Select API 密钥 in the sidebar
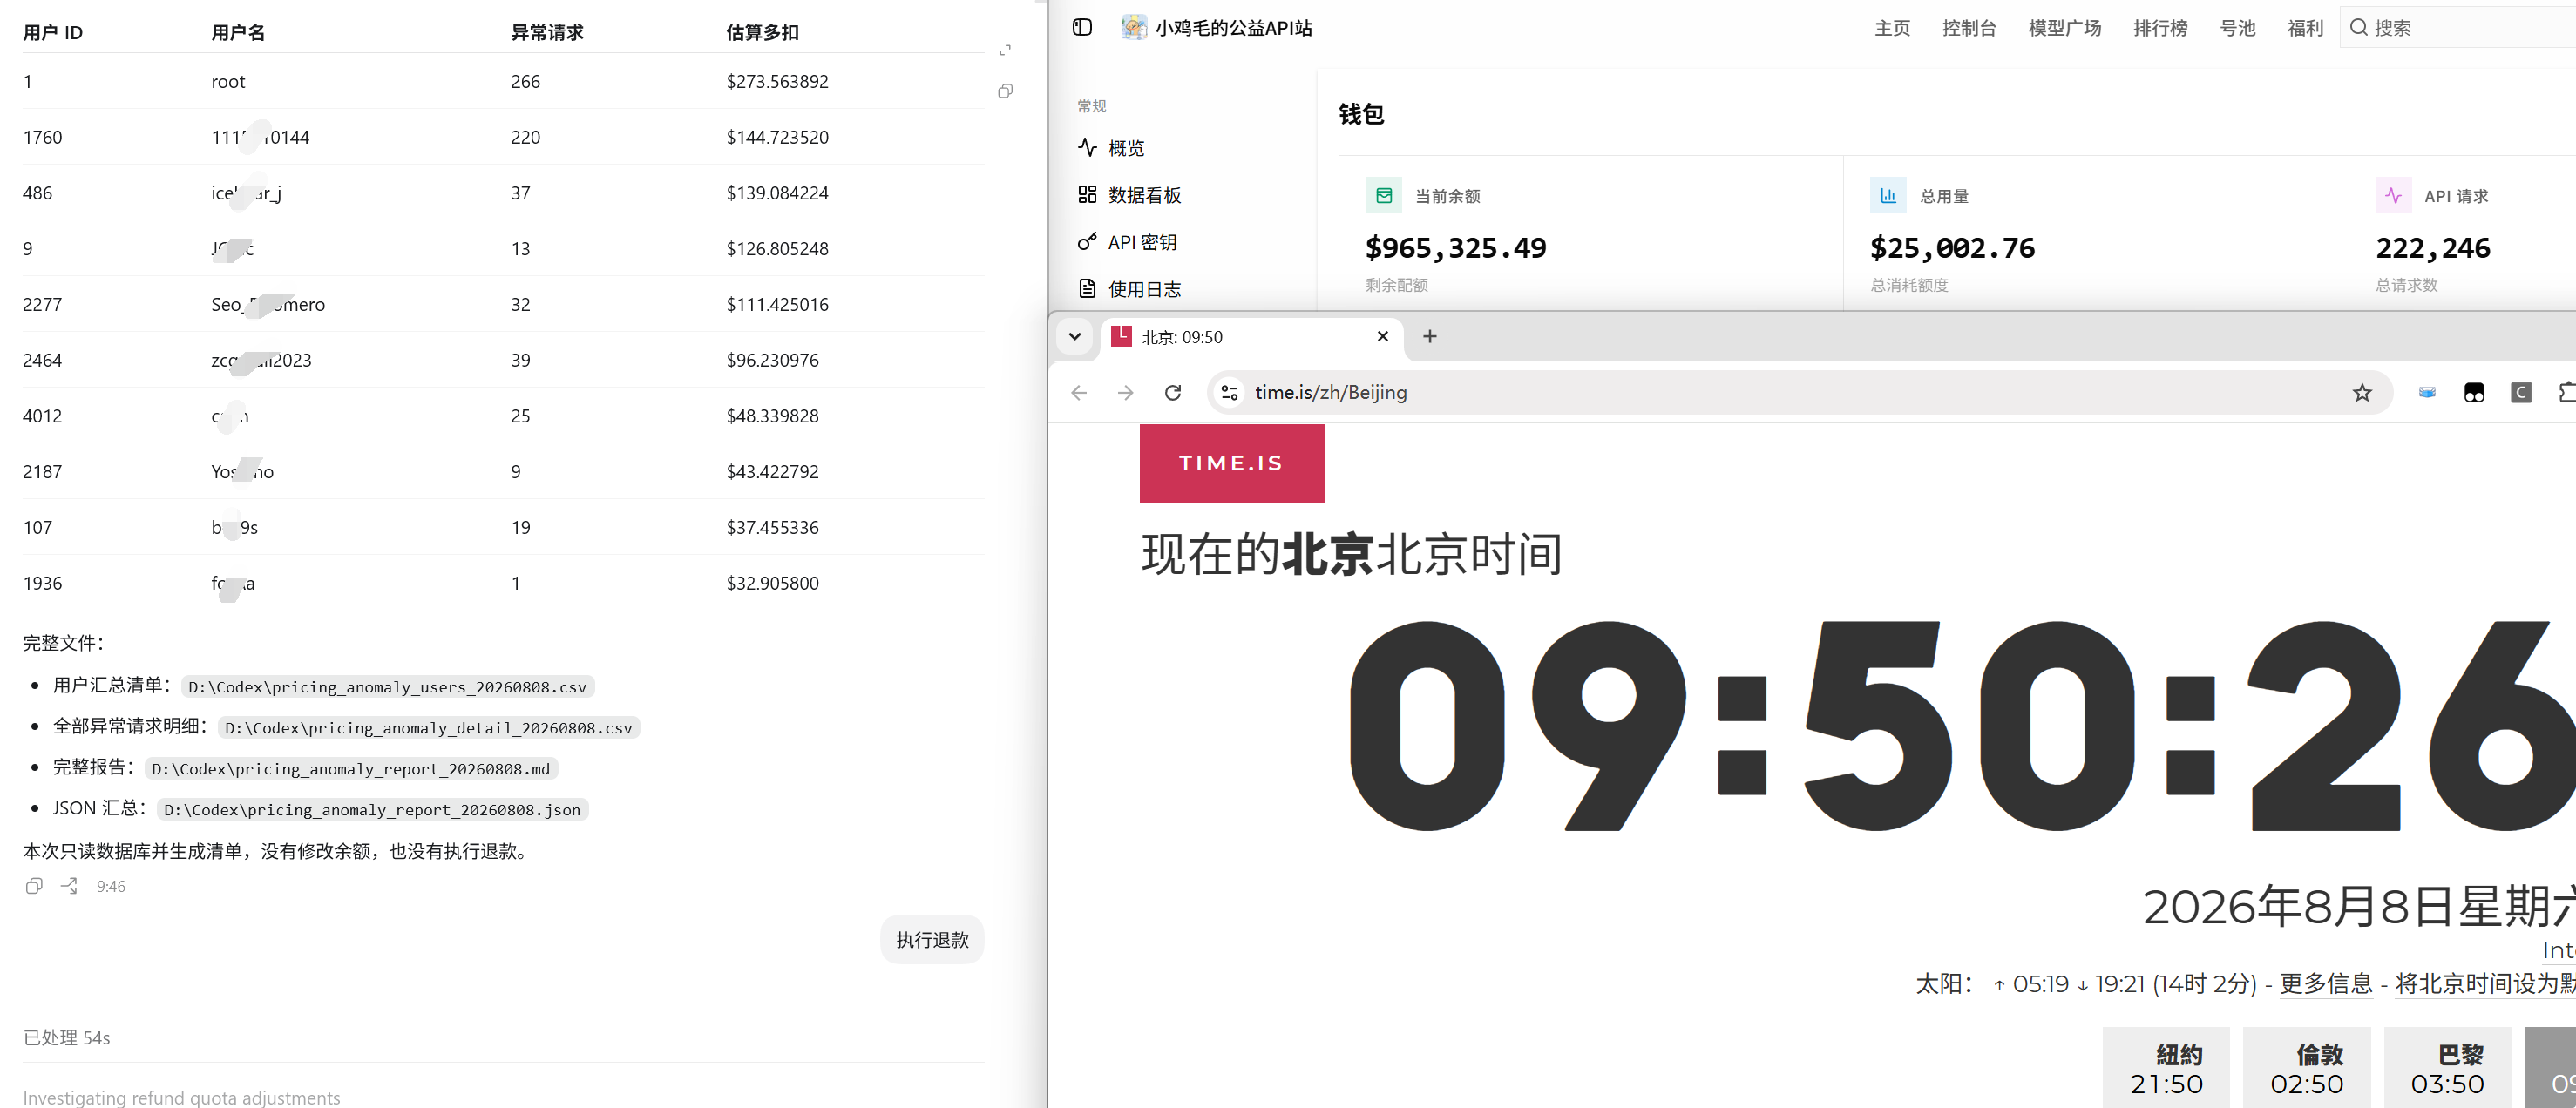Image resolution: width=2576 pixels, height=1108 pixels. [x=1142, y=242]
